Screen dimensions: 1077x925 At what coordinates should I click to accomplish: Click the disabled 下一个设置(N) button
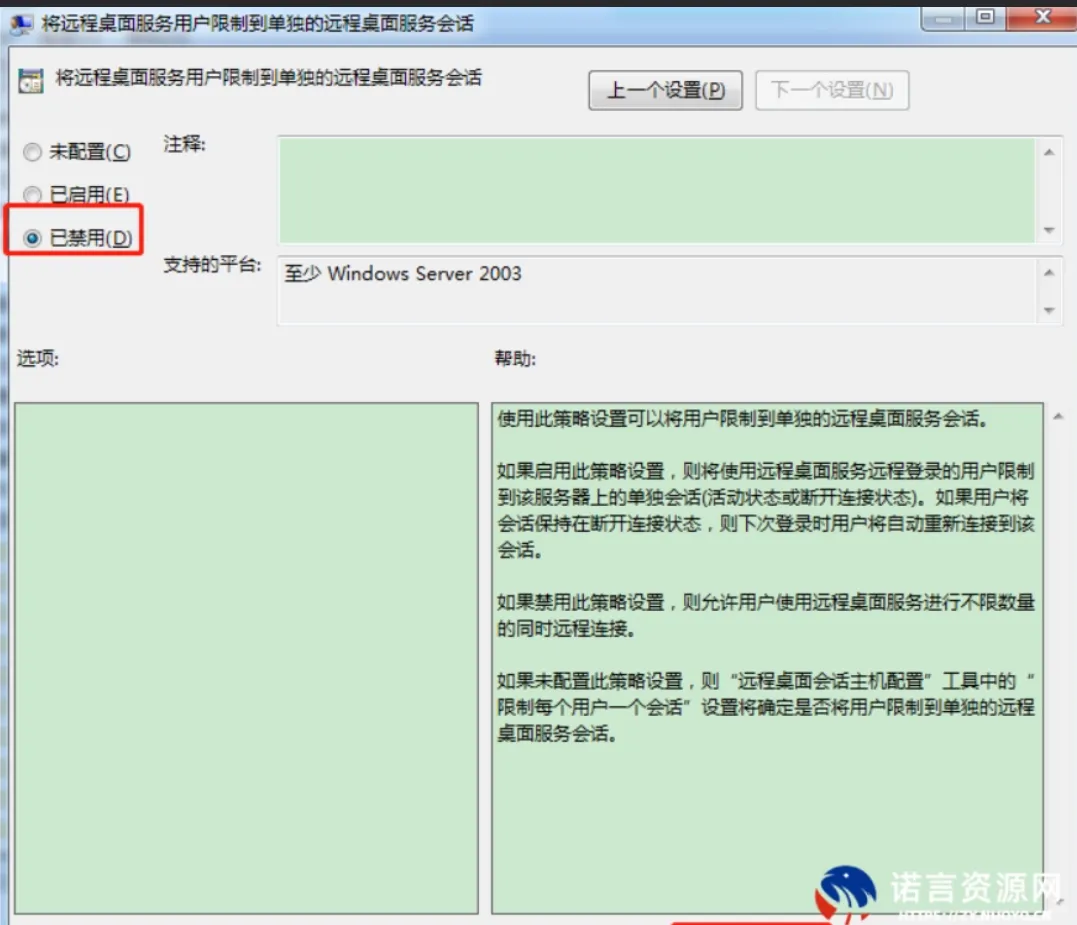pyautogui.click(x=832, y=90)
